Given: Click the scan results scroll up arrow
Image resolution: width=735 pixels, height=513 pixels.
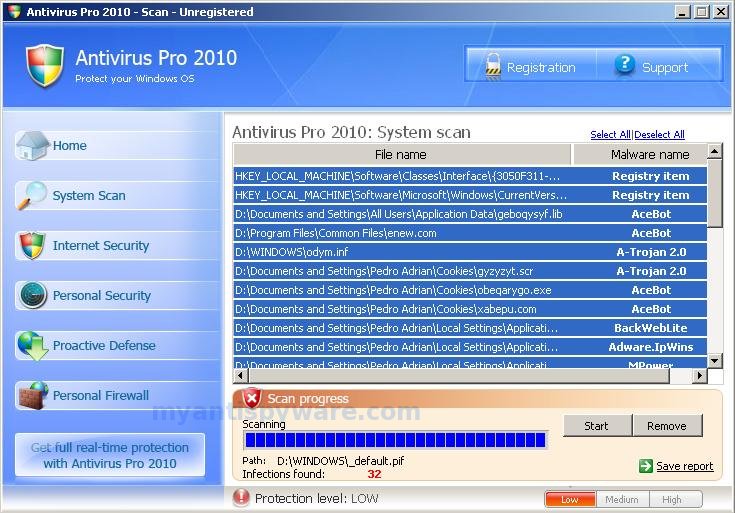Looking at the screenshot, I should [x=714, y=151].
